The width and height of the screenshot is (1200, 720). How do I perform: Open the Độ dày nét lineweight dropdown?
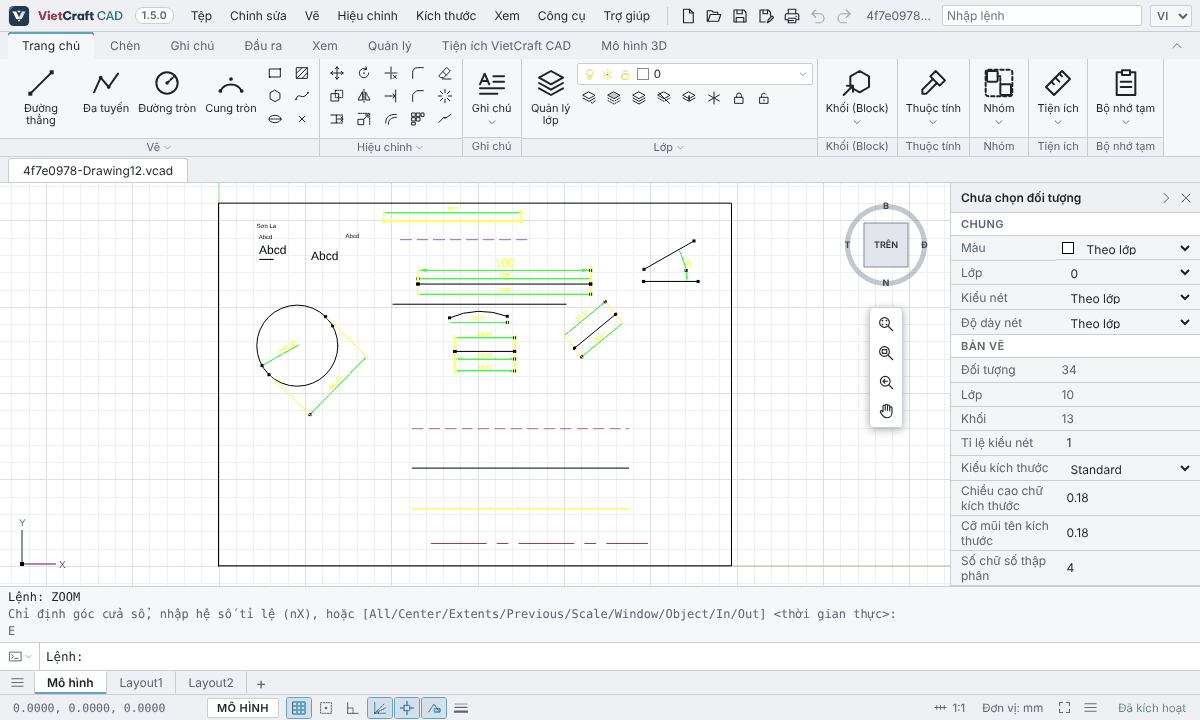(x=1130, y=323)
